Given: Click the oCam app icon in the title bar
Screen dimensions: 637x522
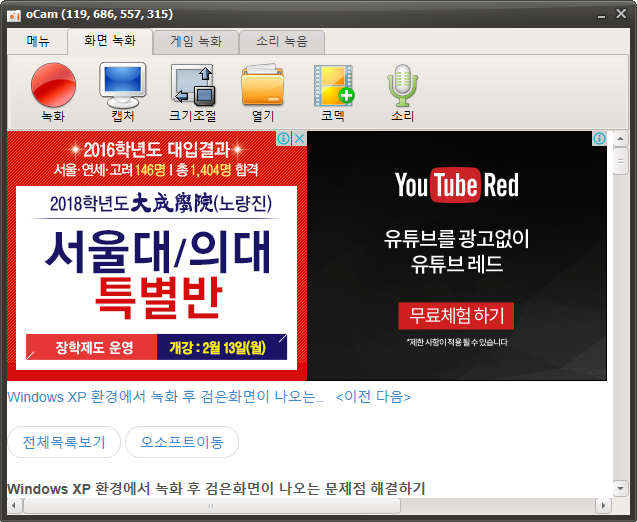Looking at the screenshot, I should click(x=14, y=15).
